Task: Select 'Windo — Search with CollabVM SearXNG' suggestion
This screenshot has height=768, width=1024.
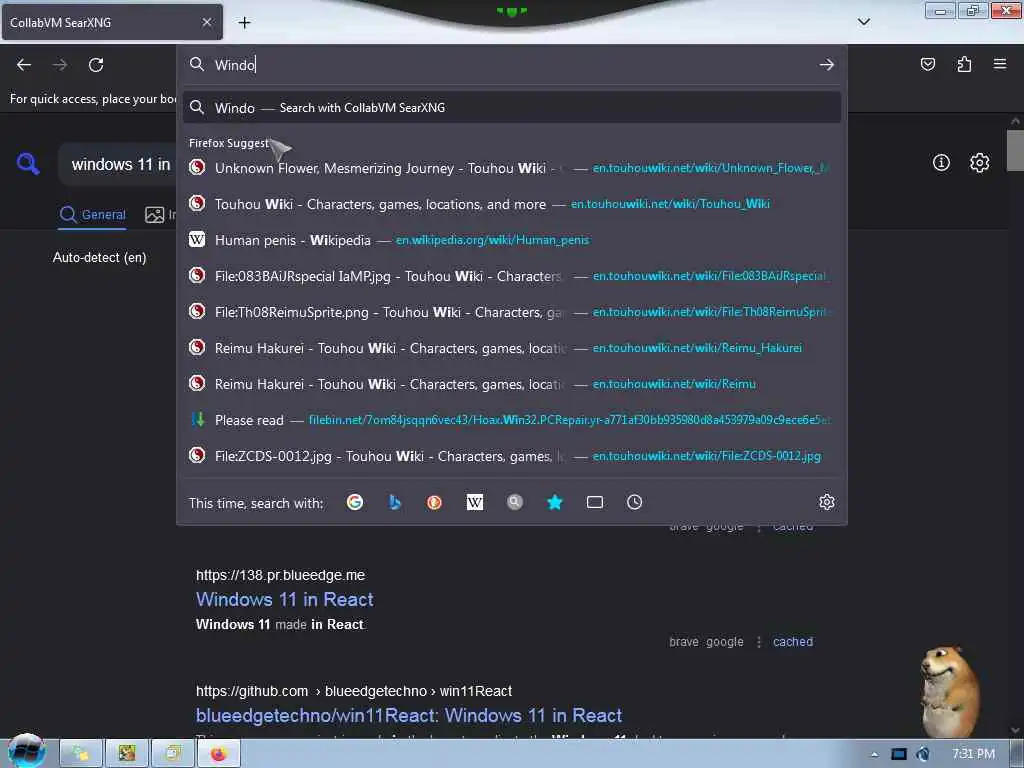Action: click(512, 108)
